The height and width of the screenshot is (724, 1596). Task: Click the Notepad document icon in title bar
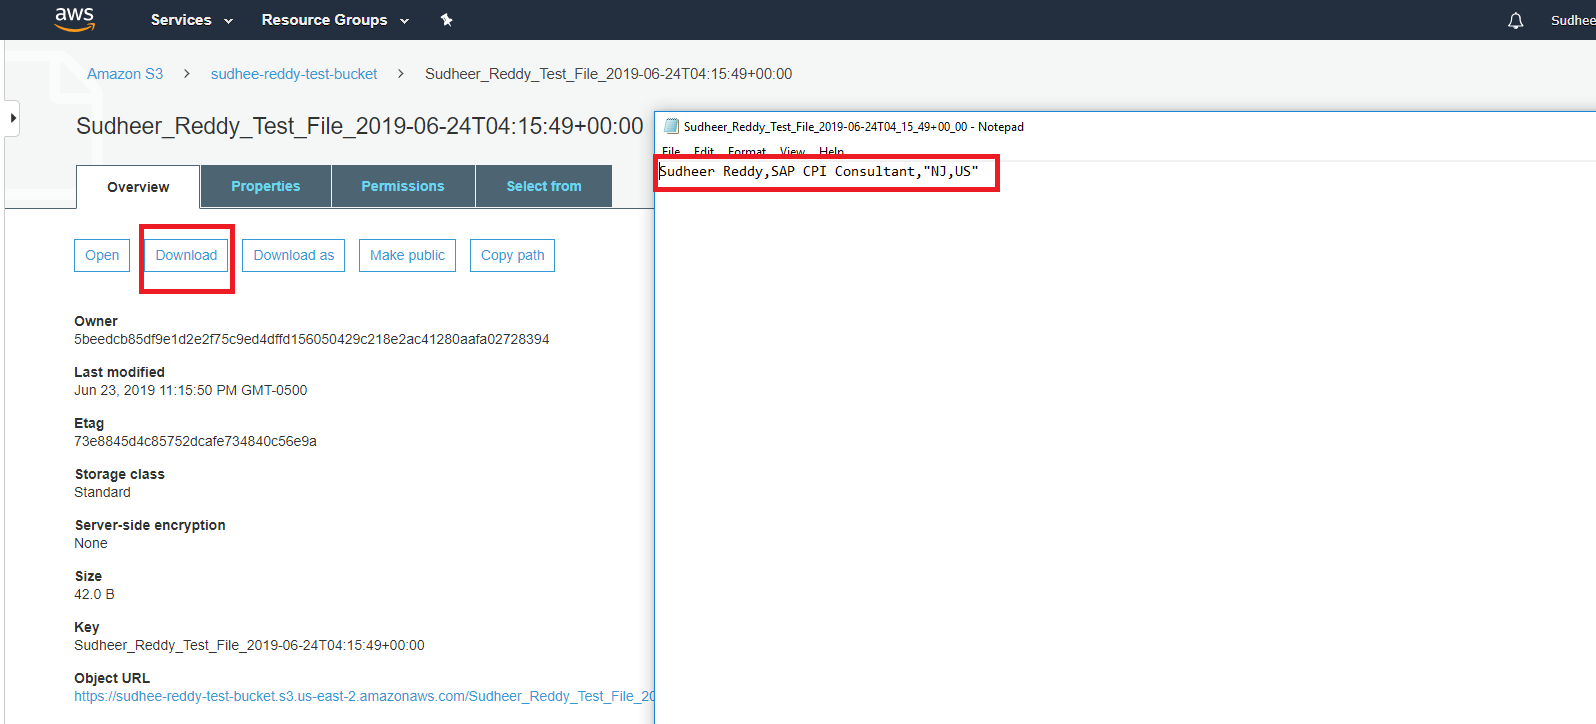pos(672,127)
